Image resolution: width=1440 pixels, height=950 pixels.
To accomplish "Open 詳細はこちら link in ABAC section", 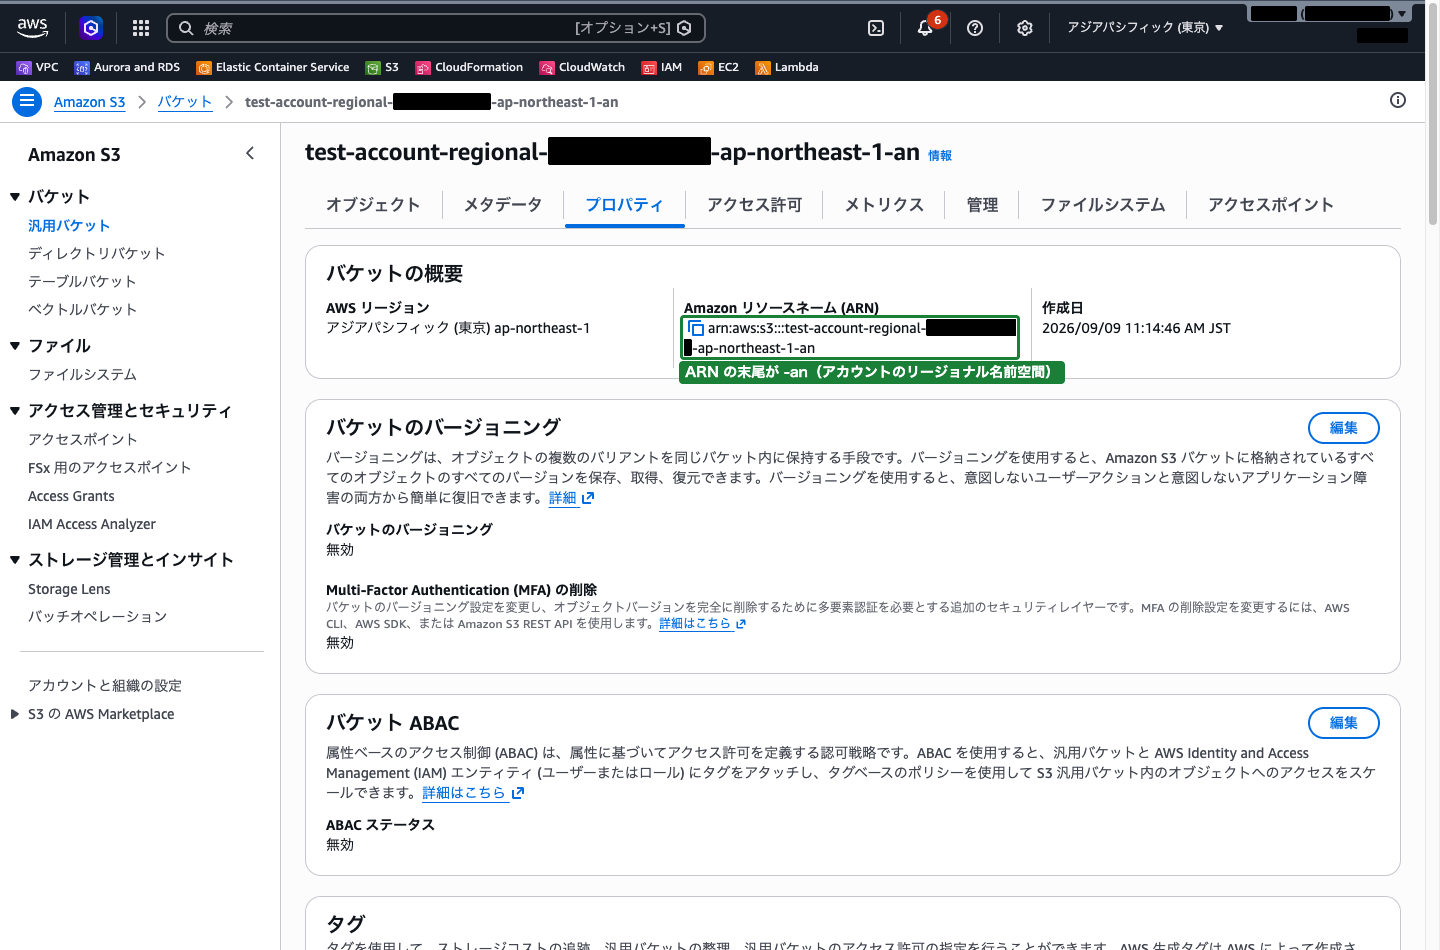I will coord(473,793).
